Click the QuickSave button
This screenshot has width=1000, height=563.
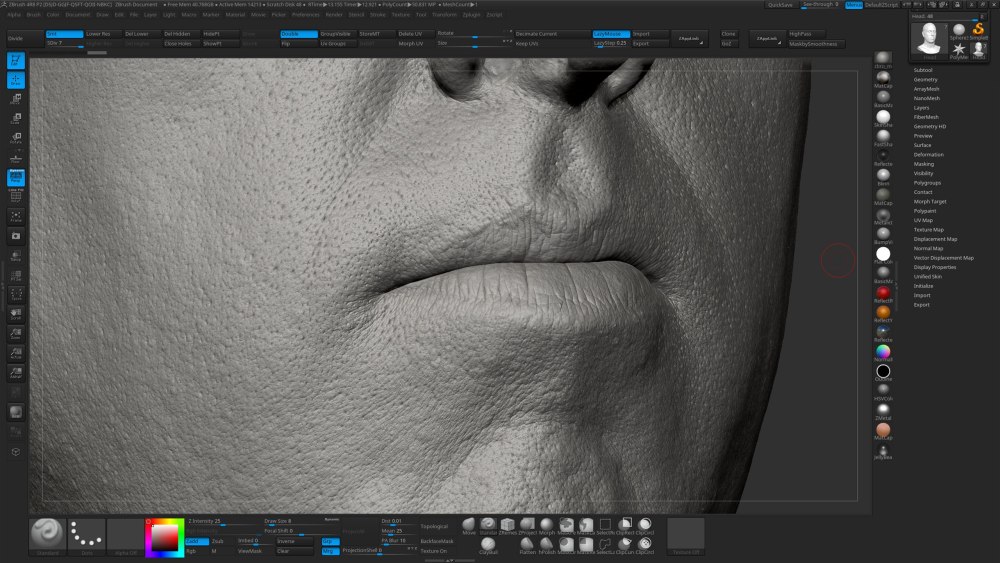781,4
